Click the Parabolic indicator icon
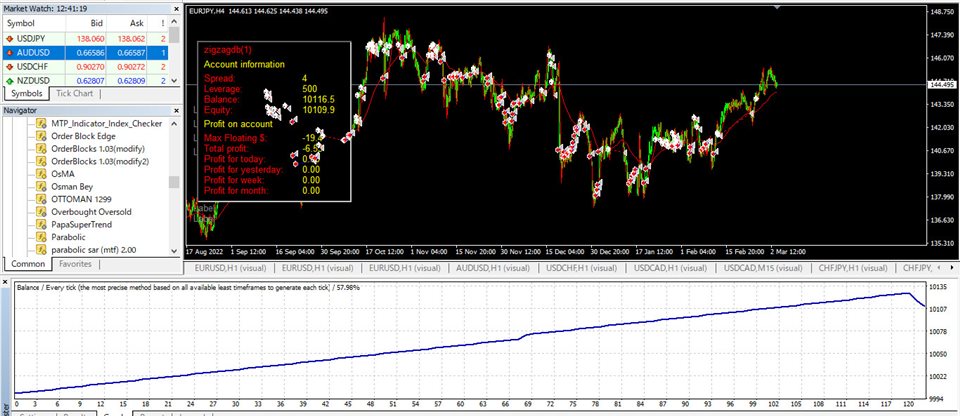The image size is (960, 416). (42, 236)
